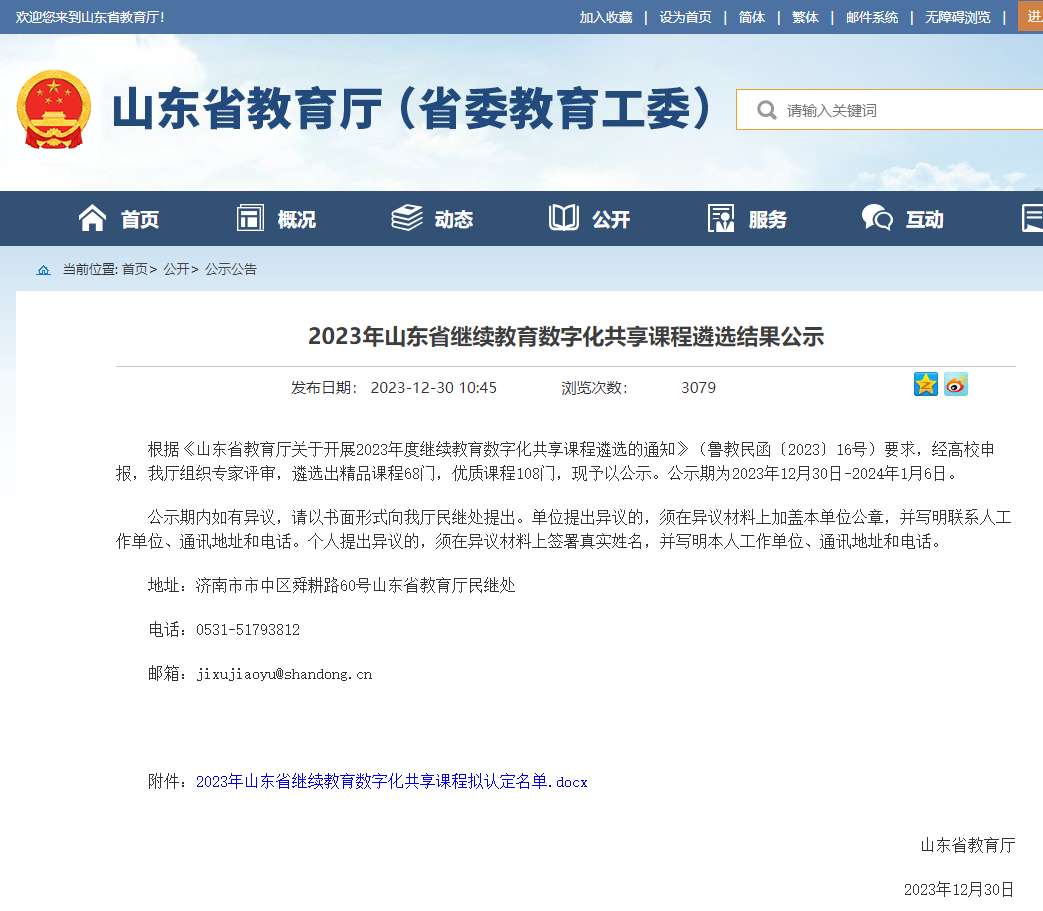Click the 动态 stacked layers icon

[x=407, y=218]
